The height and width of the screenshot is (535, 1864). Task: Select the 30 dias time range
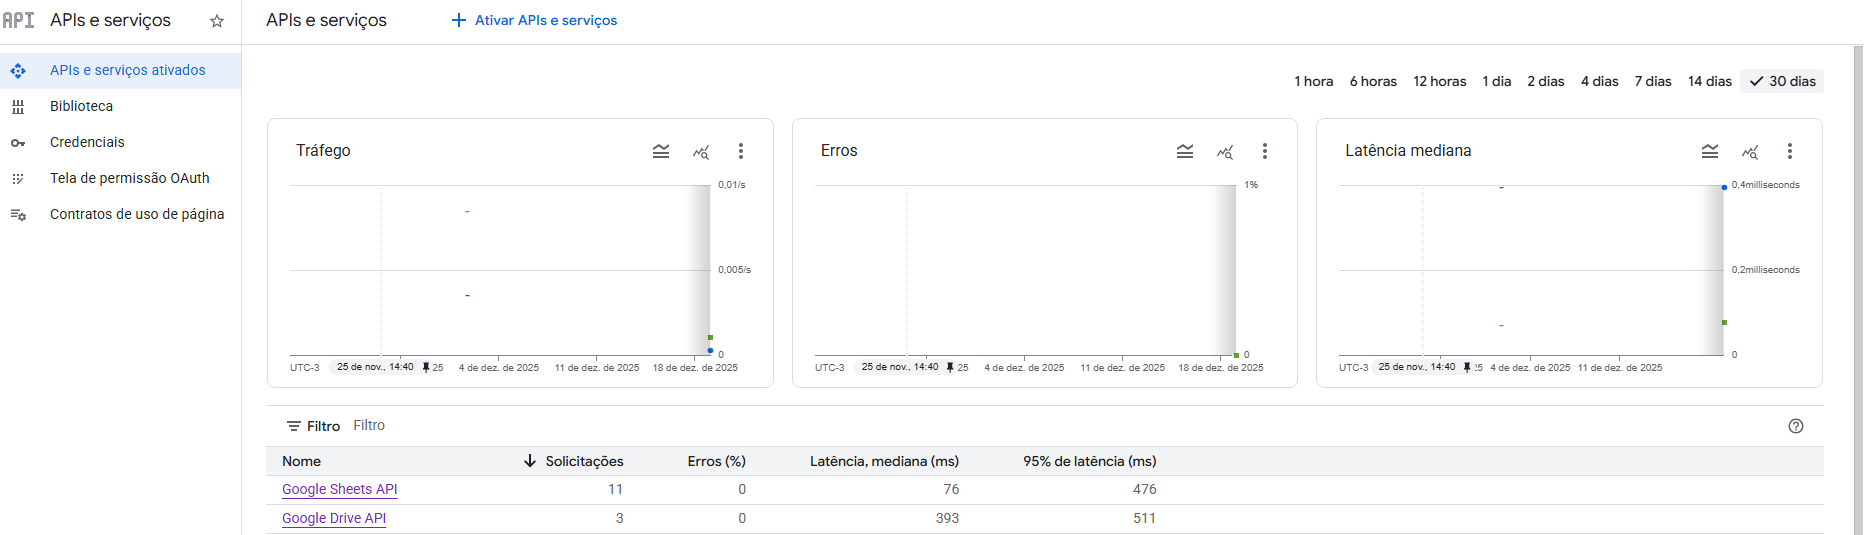coord(1782,81)
